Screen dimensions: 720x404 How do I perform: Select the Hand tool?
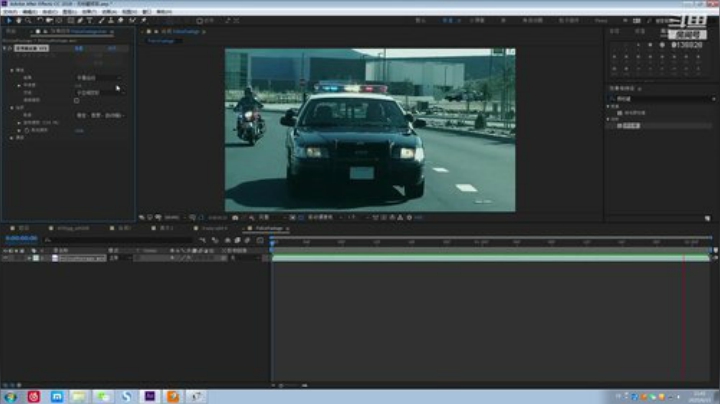[18, 21]
